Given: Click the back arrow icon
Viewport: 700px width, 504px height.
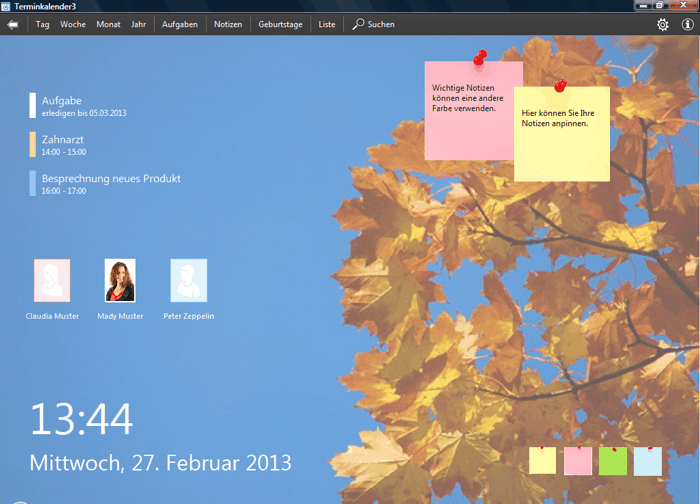Looking at the screenshot, I should point(13,24).
